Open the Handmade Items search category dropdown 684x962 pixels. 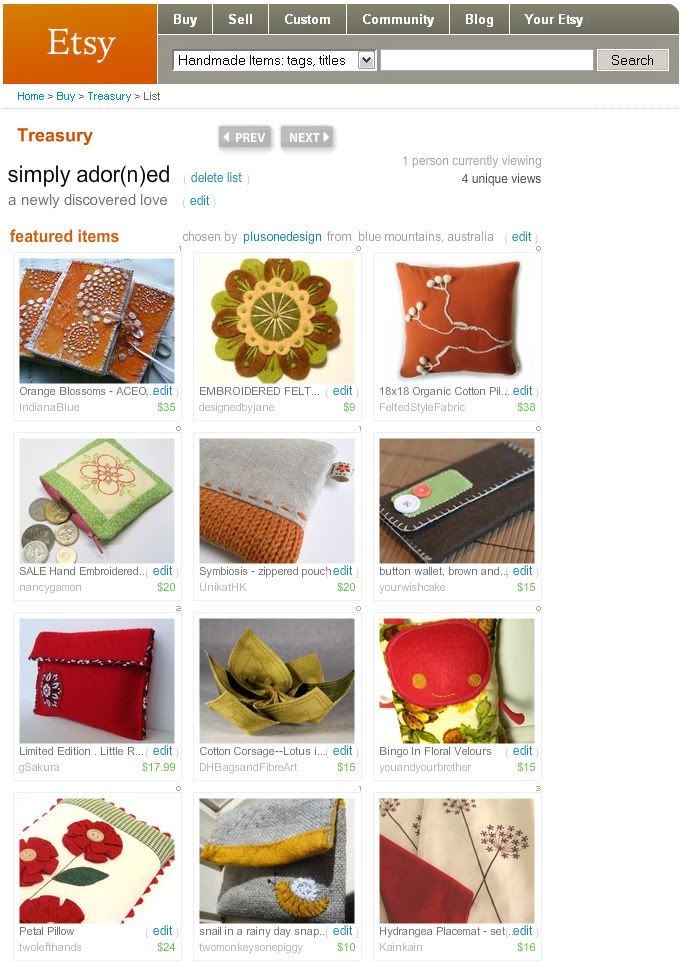click(274, 60)
